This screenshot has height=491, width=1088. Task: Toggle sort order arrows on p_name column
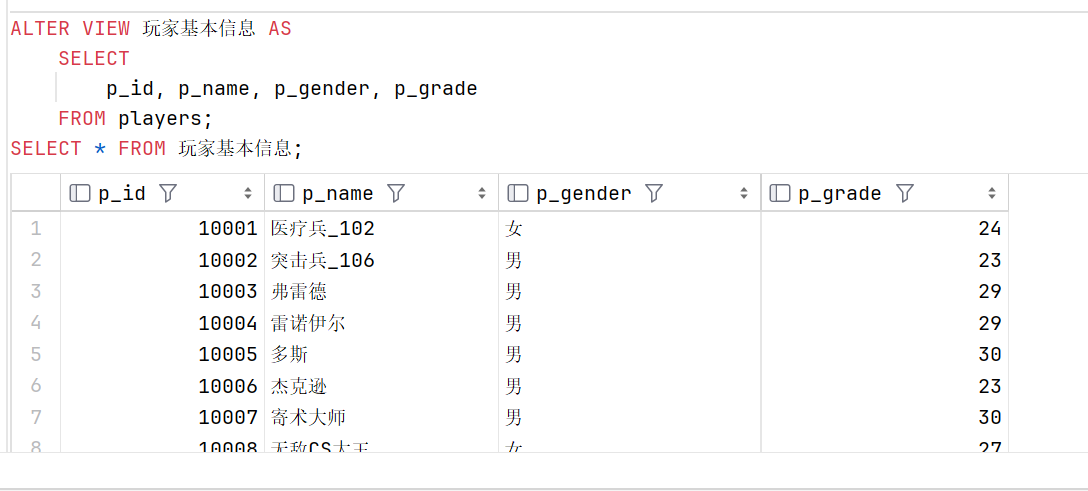(x=482, y=193)
